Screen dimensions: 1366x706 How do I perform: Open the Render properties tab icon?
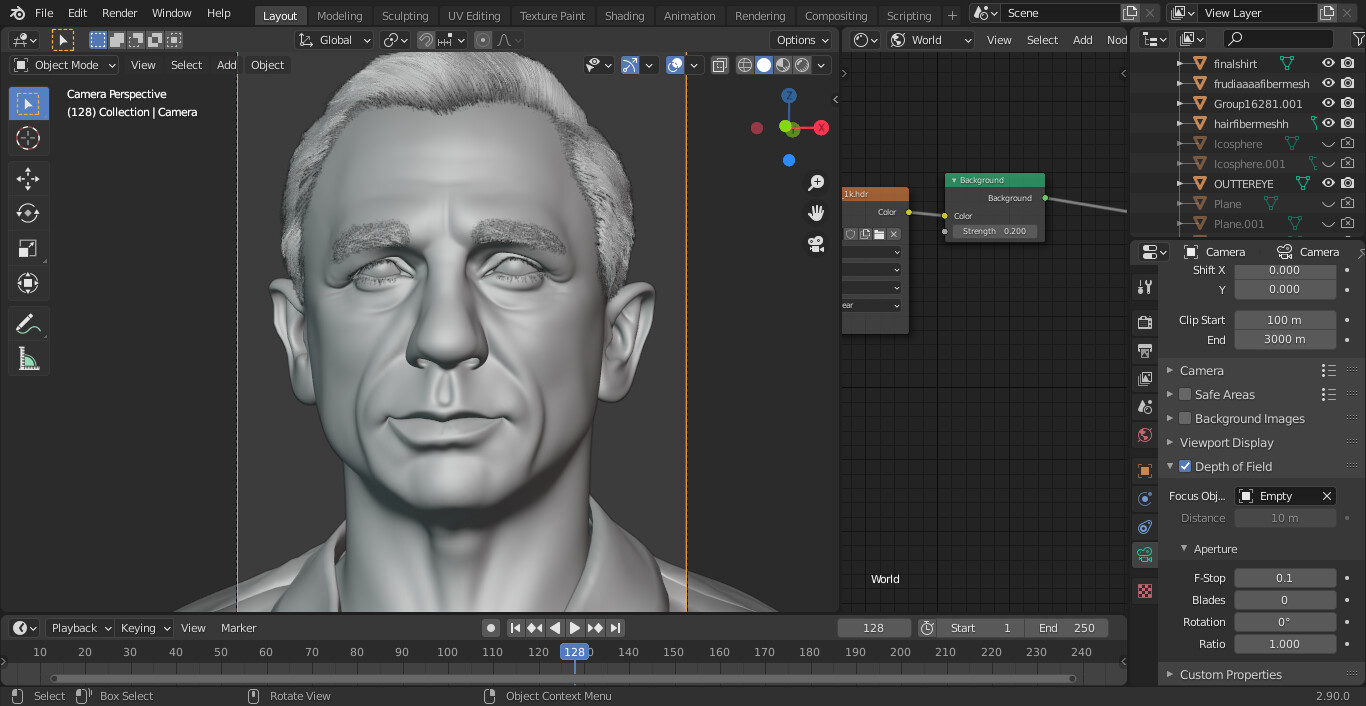[1145, 322]
